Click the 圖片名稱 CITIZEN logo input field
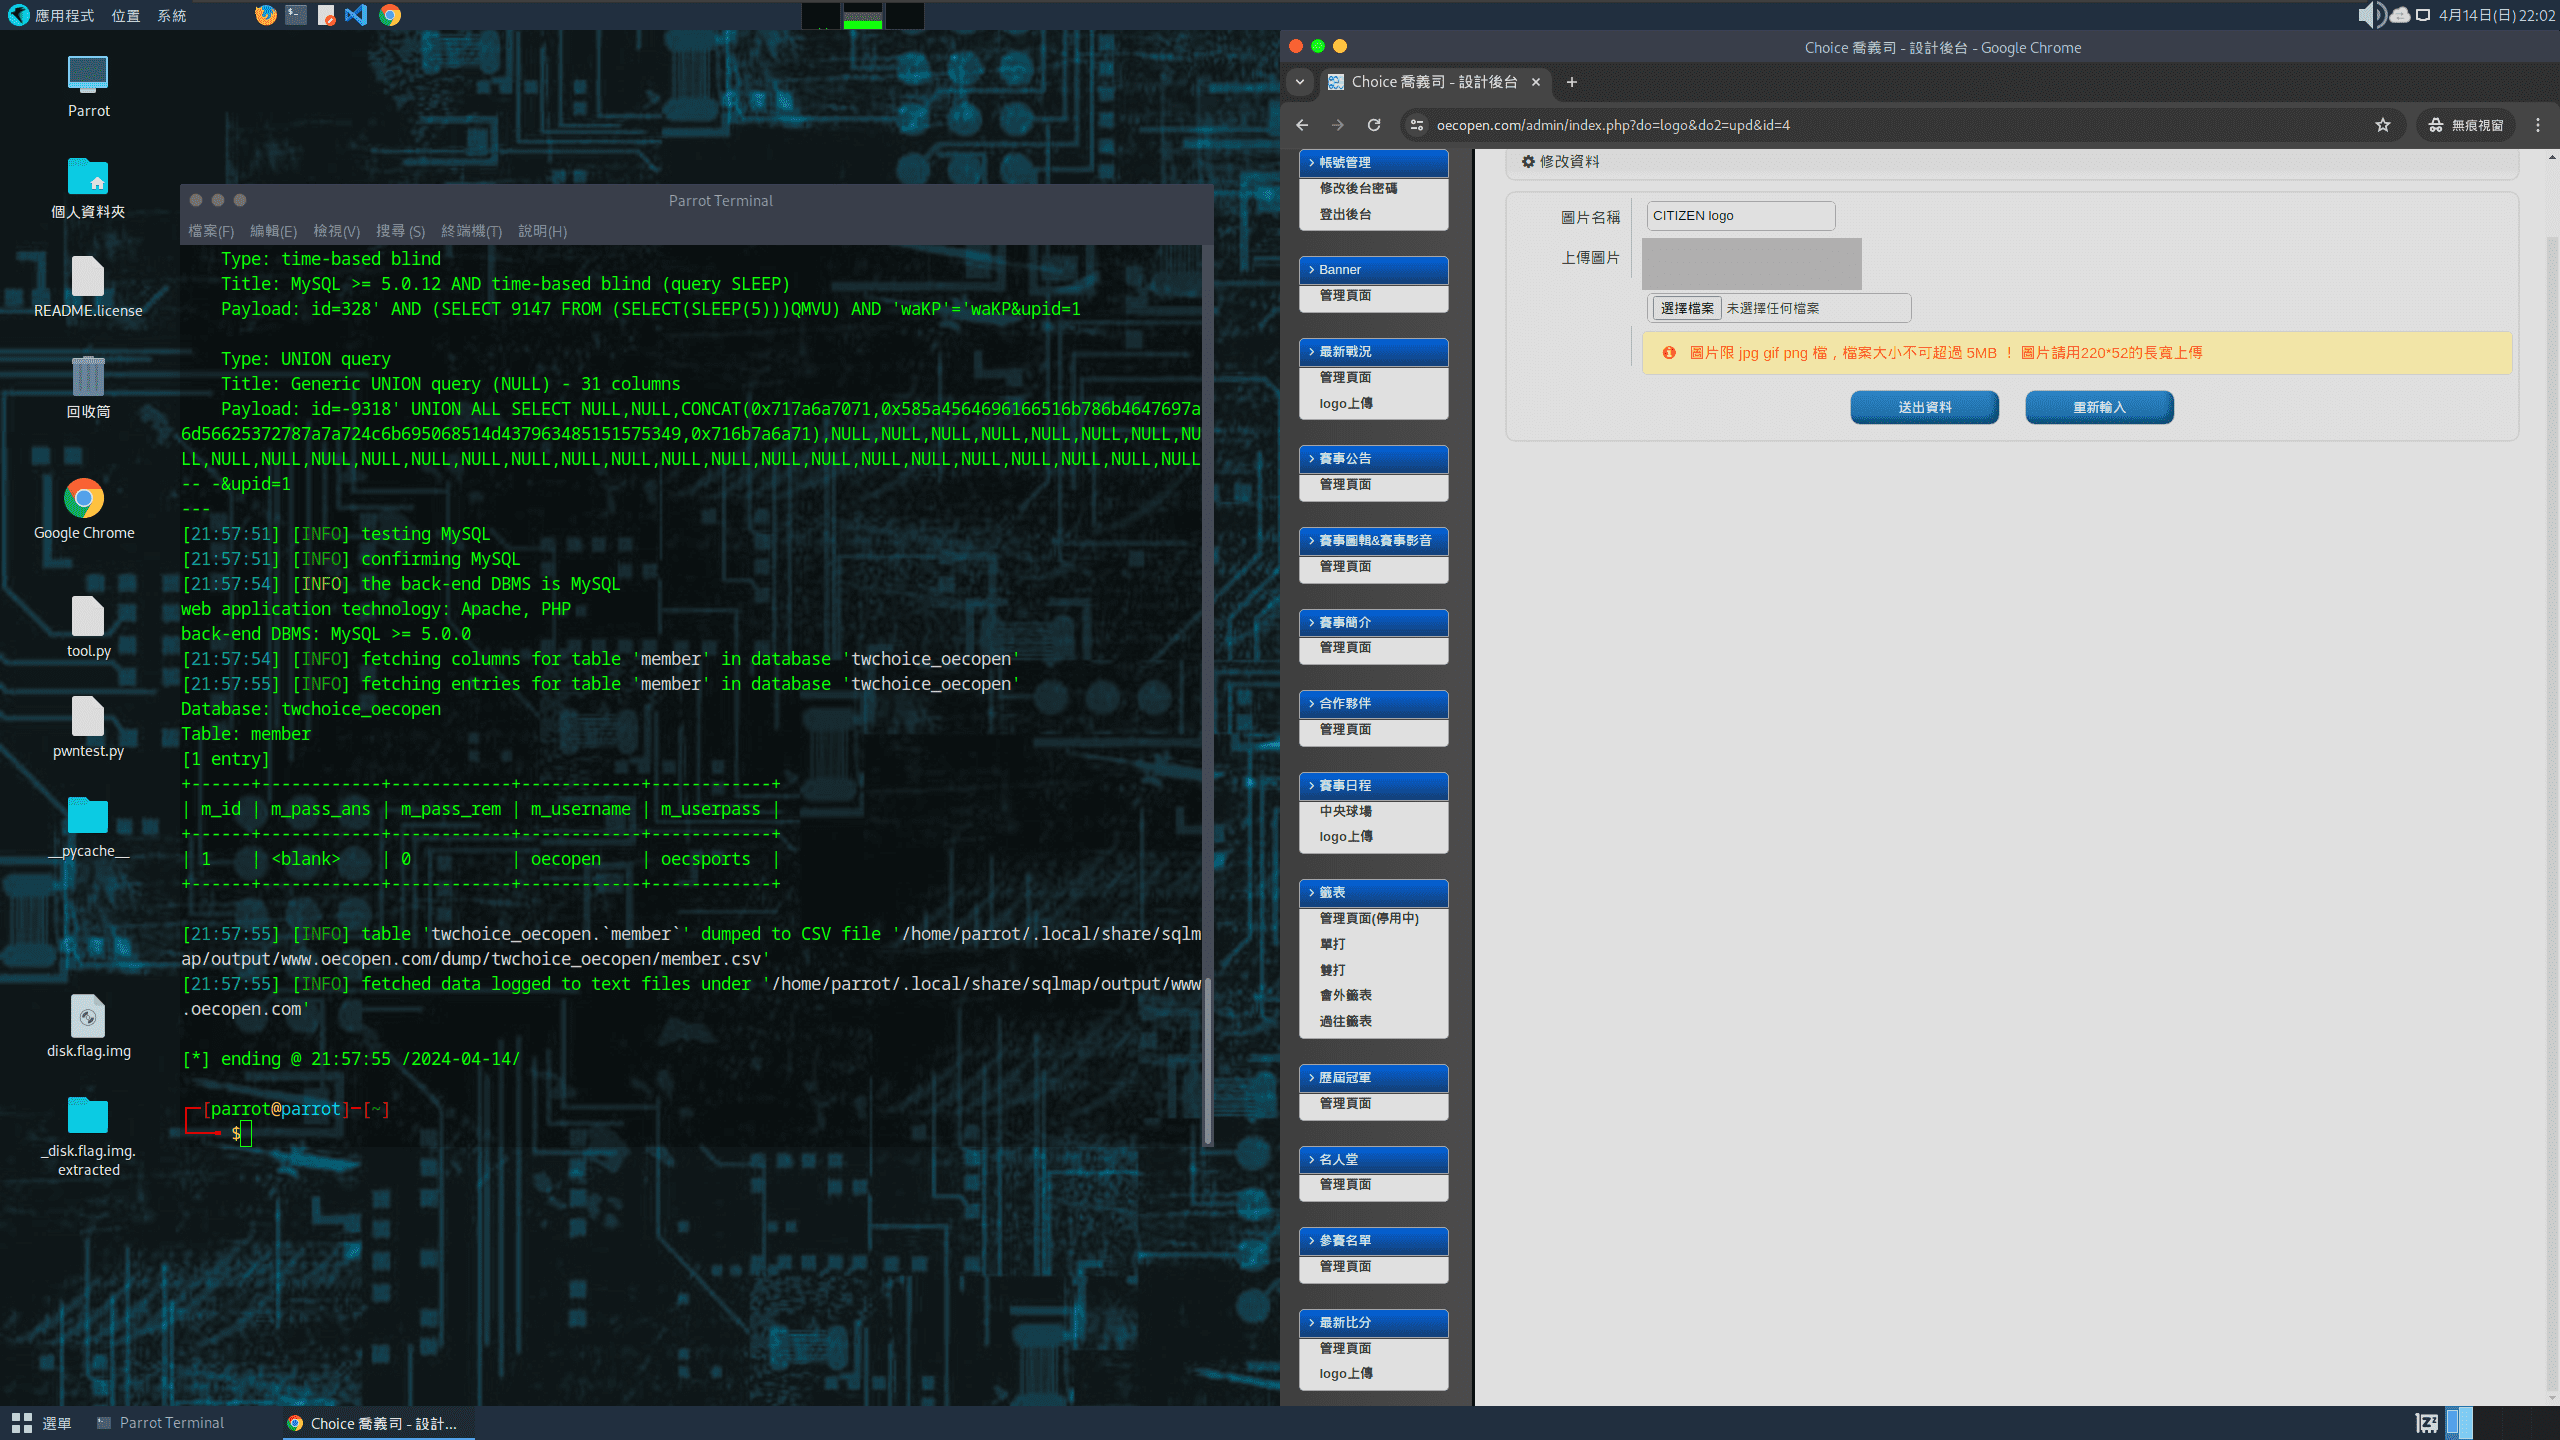 pos(1740,216)
